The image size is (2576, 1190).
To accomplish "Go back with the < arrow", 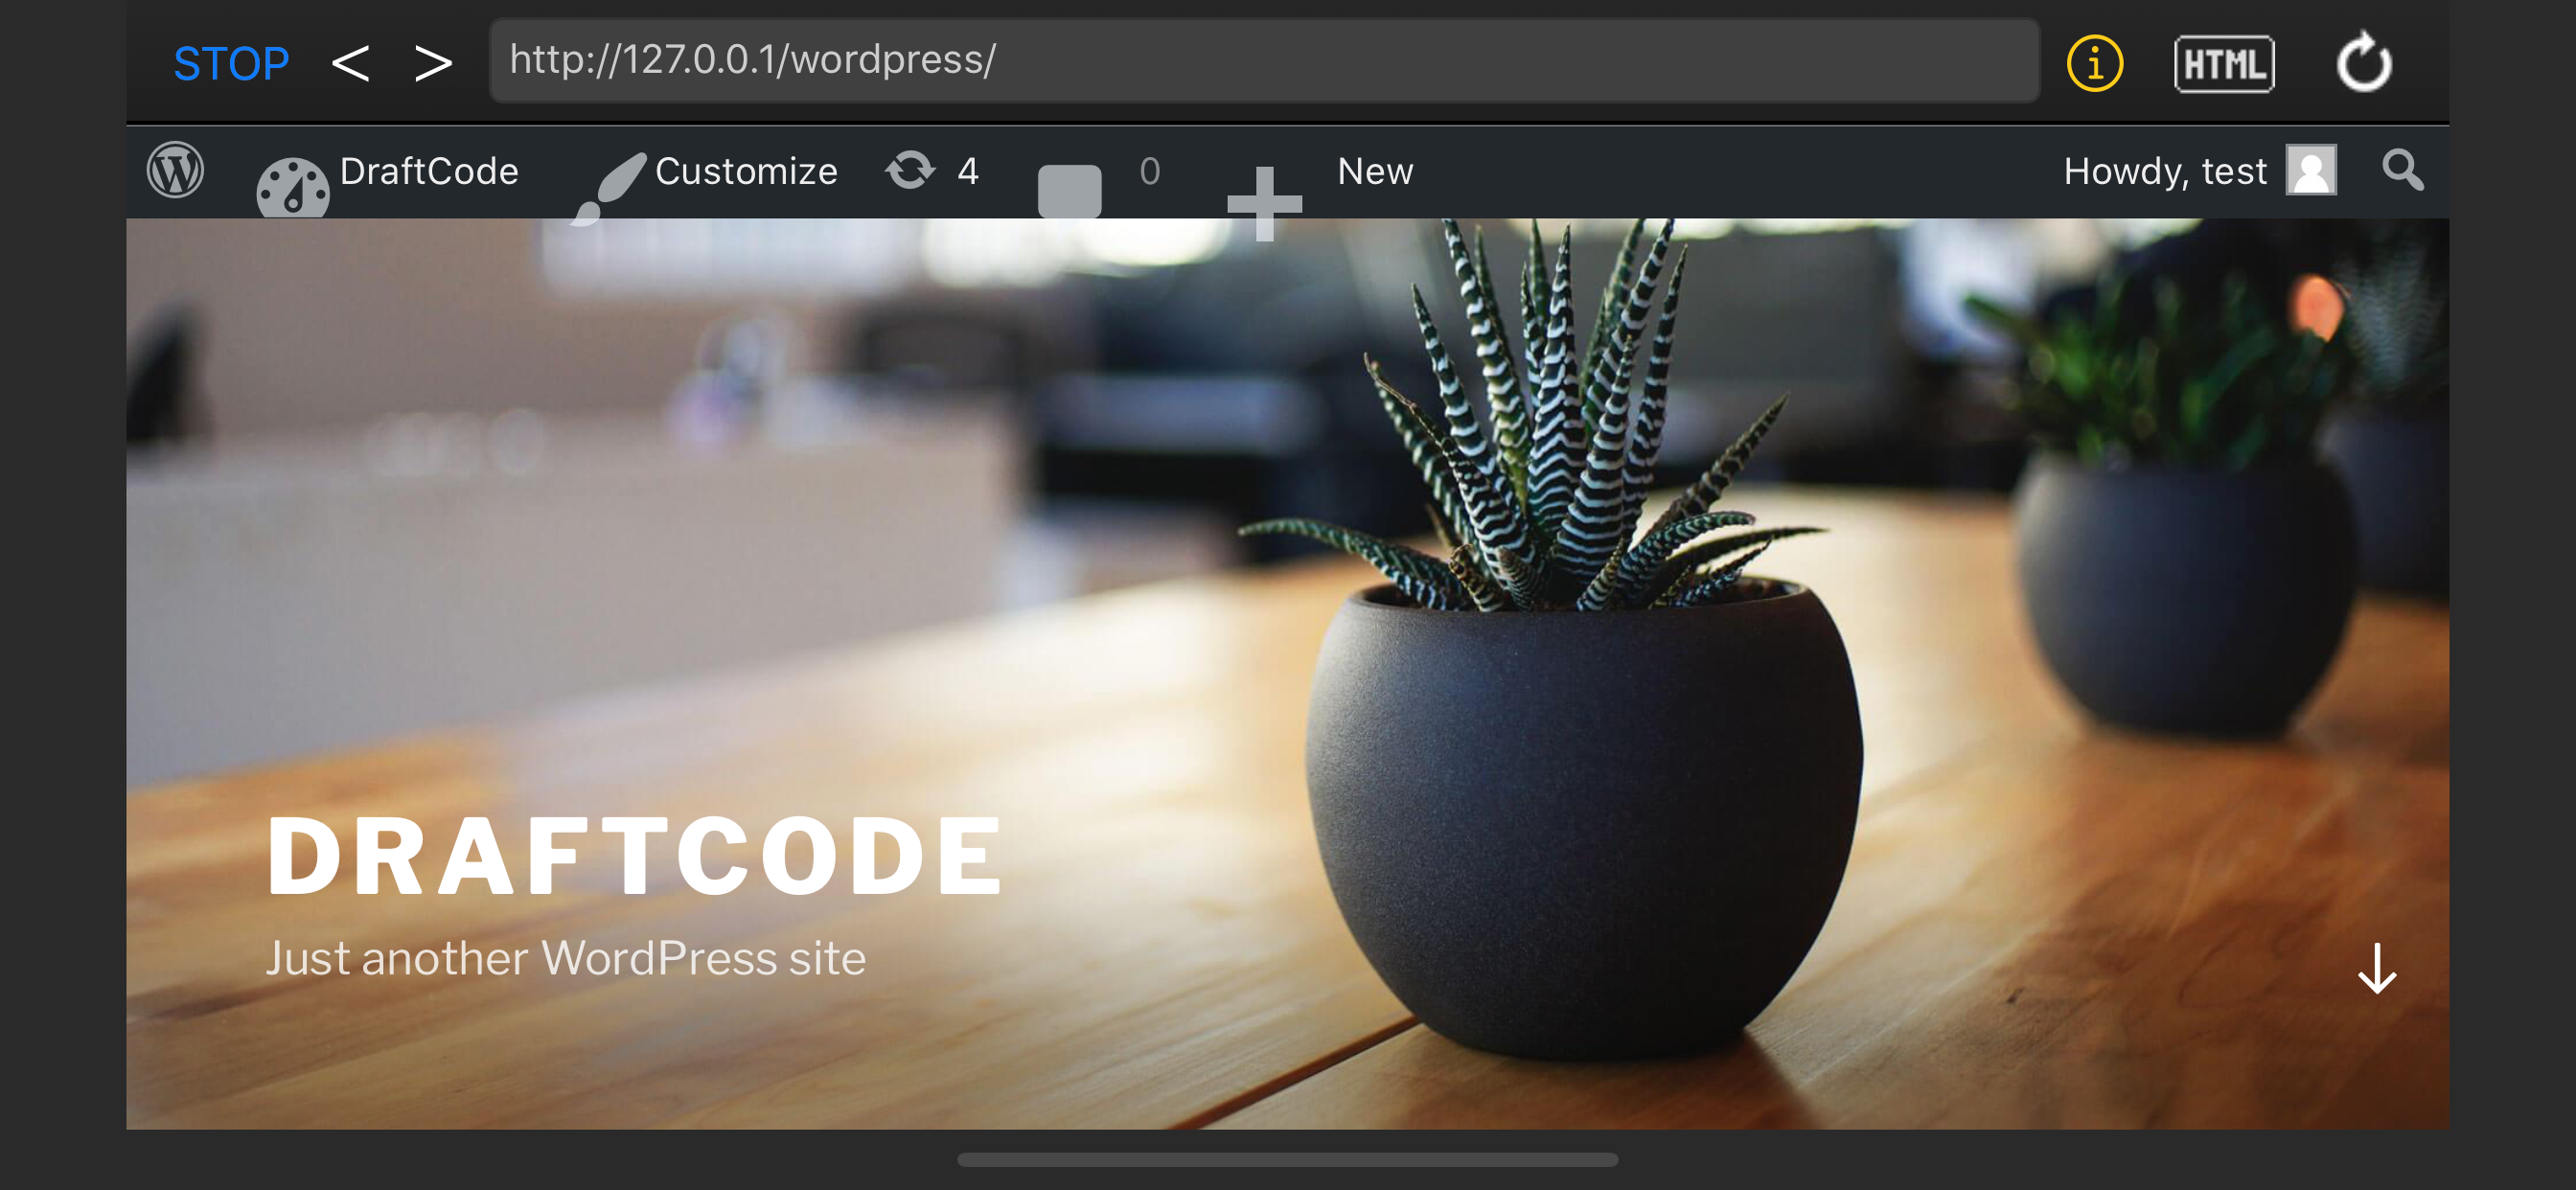I will [350, 64].
